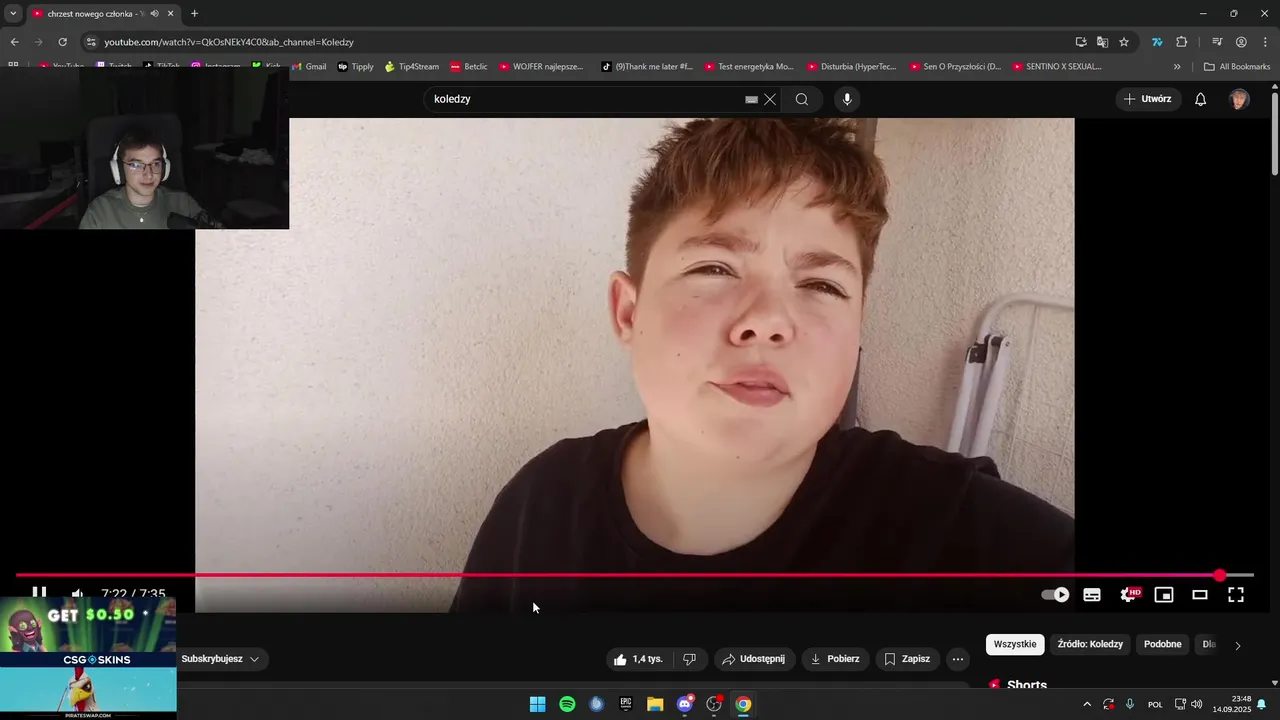The image size is (1280, 720).
Task: Open the Utwórz create menu
Action: [x=1148, y=99]
